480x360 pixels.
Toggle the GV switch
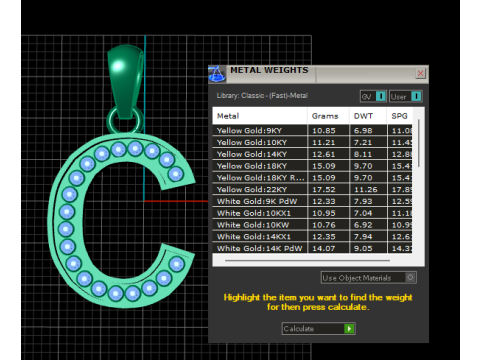click(x=373, y=97)
